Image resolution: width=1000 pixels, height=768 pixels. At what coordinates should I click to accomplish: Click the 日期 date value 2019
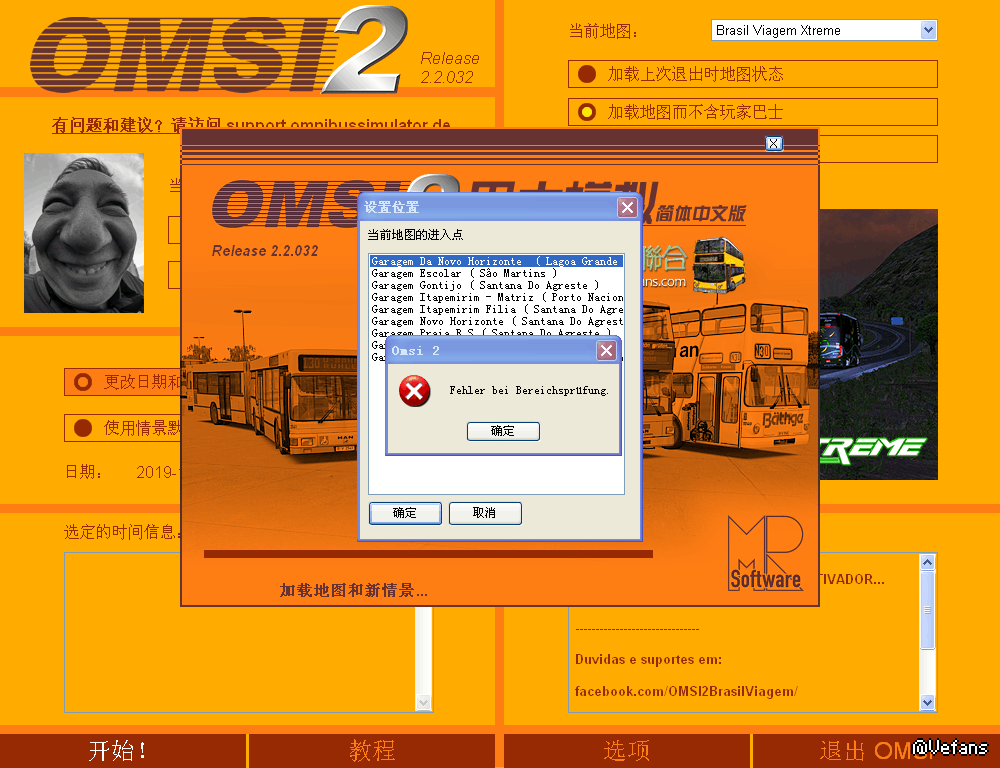pyautogui.click(x=157, y=472)
